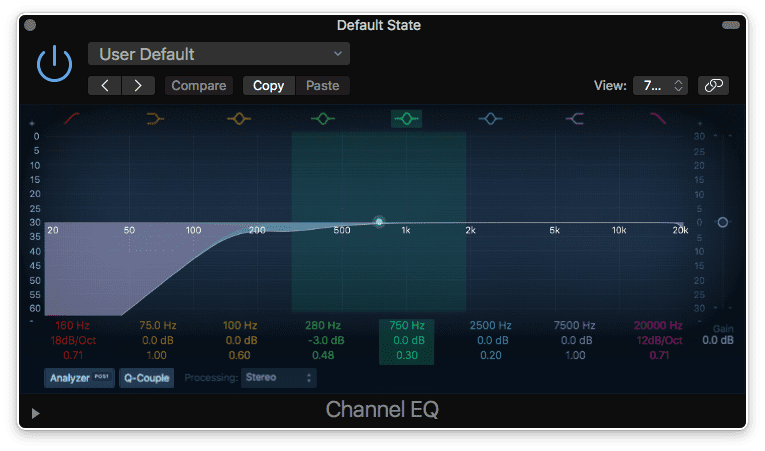Image resolution: width=765 pixels, height=451 pixels.
Task: Select the 18dB/Oct slope value
Action: tap(73, 340)
